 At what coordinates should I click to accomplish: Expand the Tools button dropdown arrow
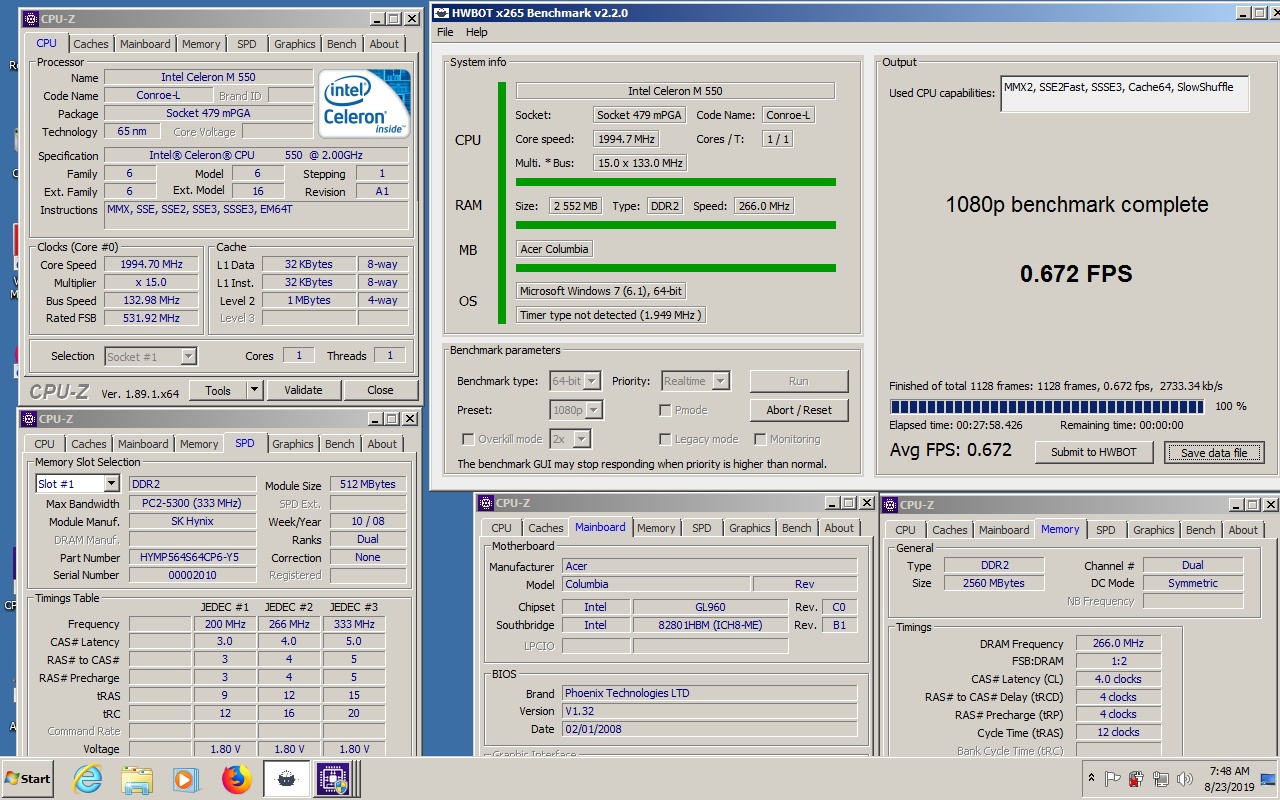255,390
